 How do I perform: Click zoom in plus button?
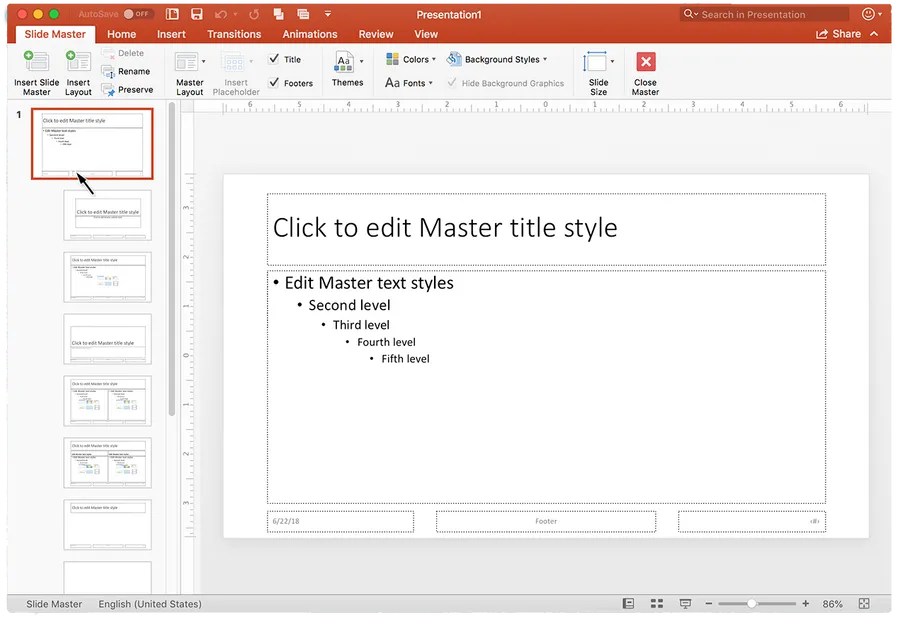tap(806, 603)
